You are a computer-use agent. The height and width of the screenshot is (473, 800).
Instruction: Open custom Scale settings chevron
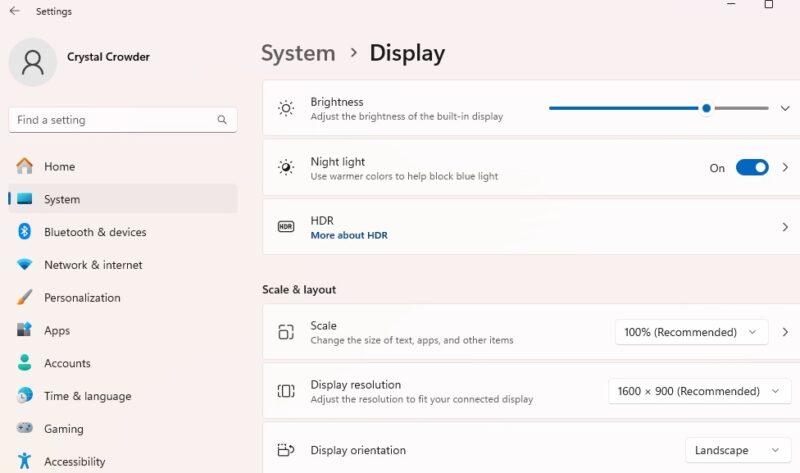point(785,332)
